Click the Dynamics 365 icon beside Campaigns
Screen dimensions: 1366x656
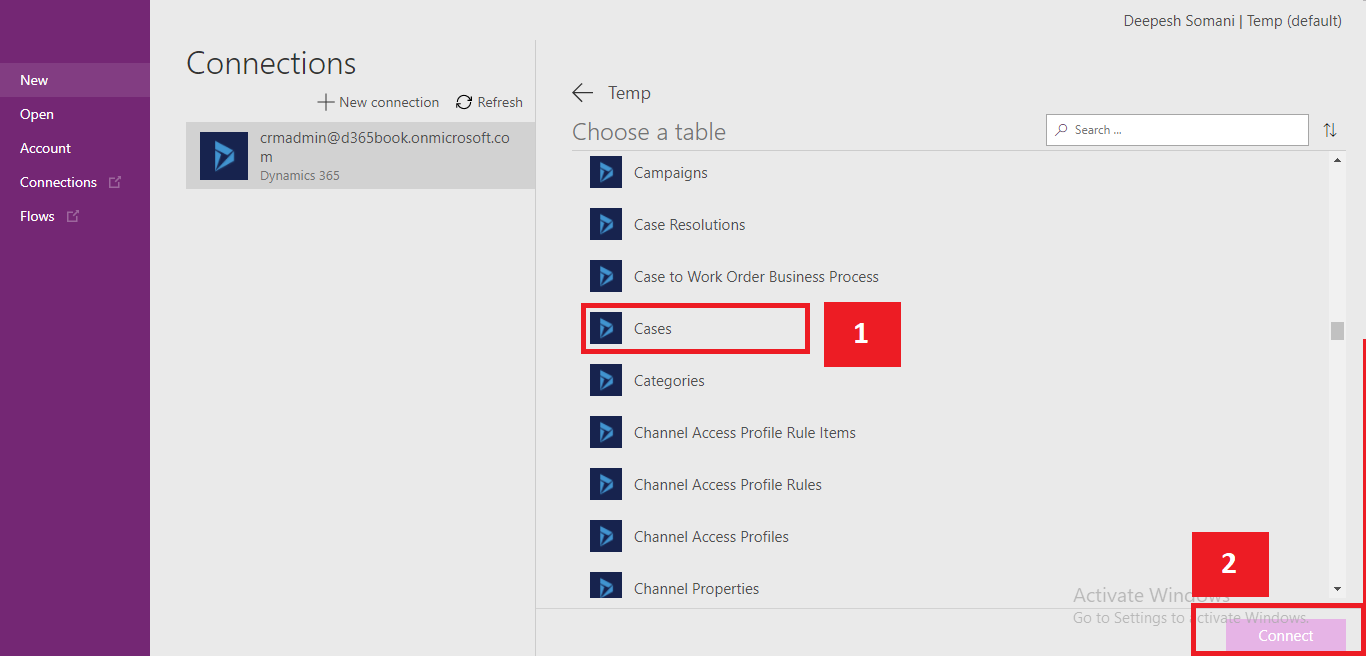(606, 172)
